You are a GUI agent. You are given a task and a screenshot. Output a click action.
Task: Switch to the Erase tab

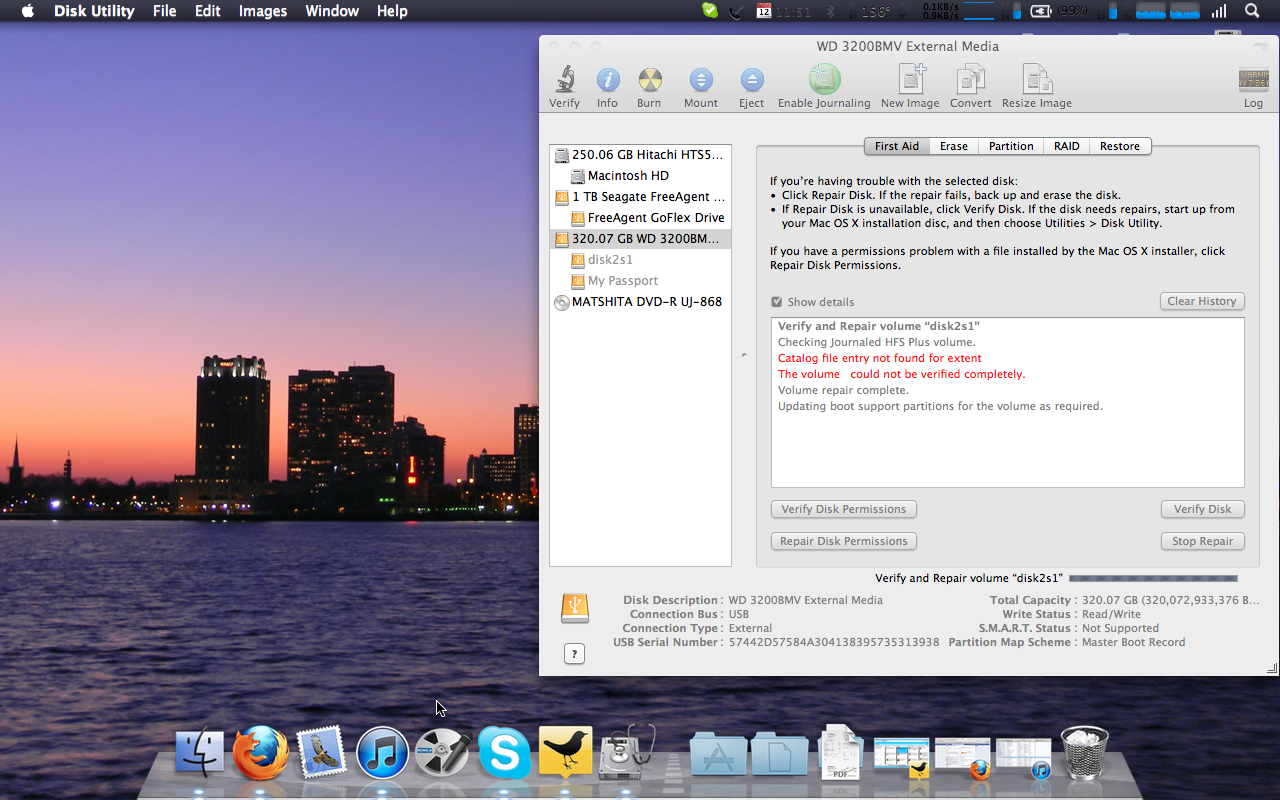click(954, 146)
